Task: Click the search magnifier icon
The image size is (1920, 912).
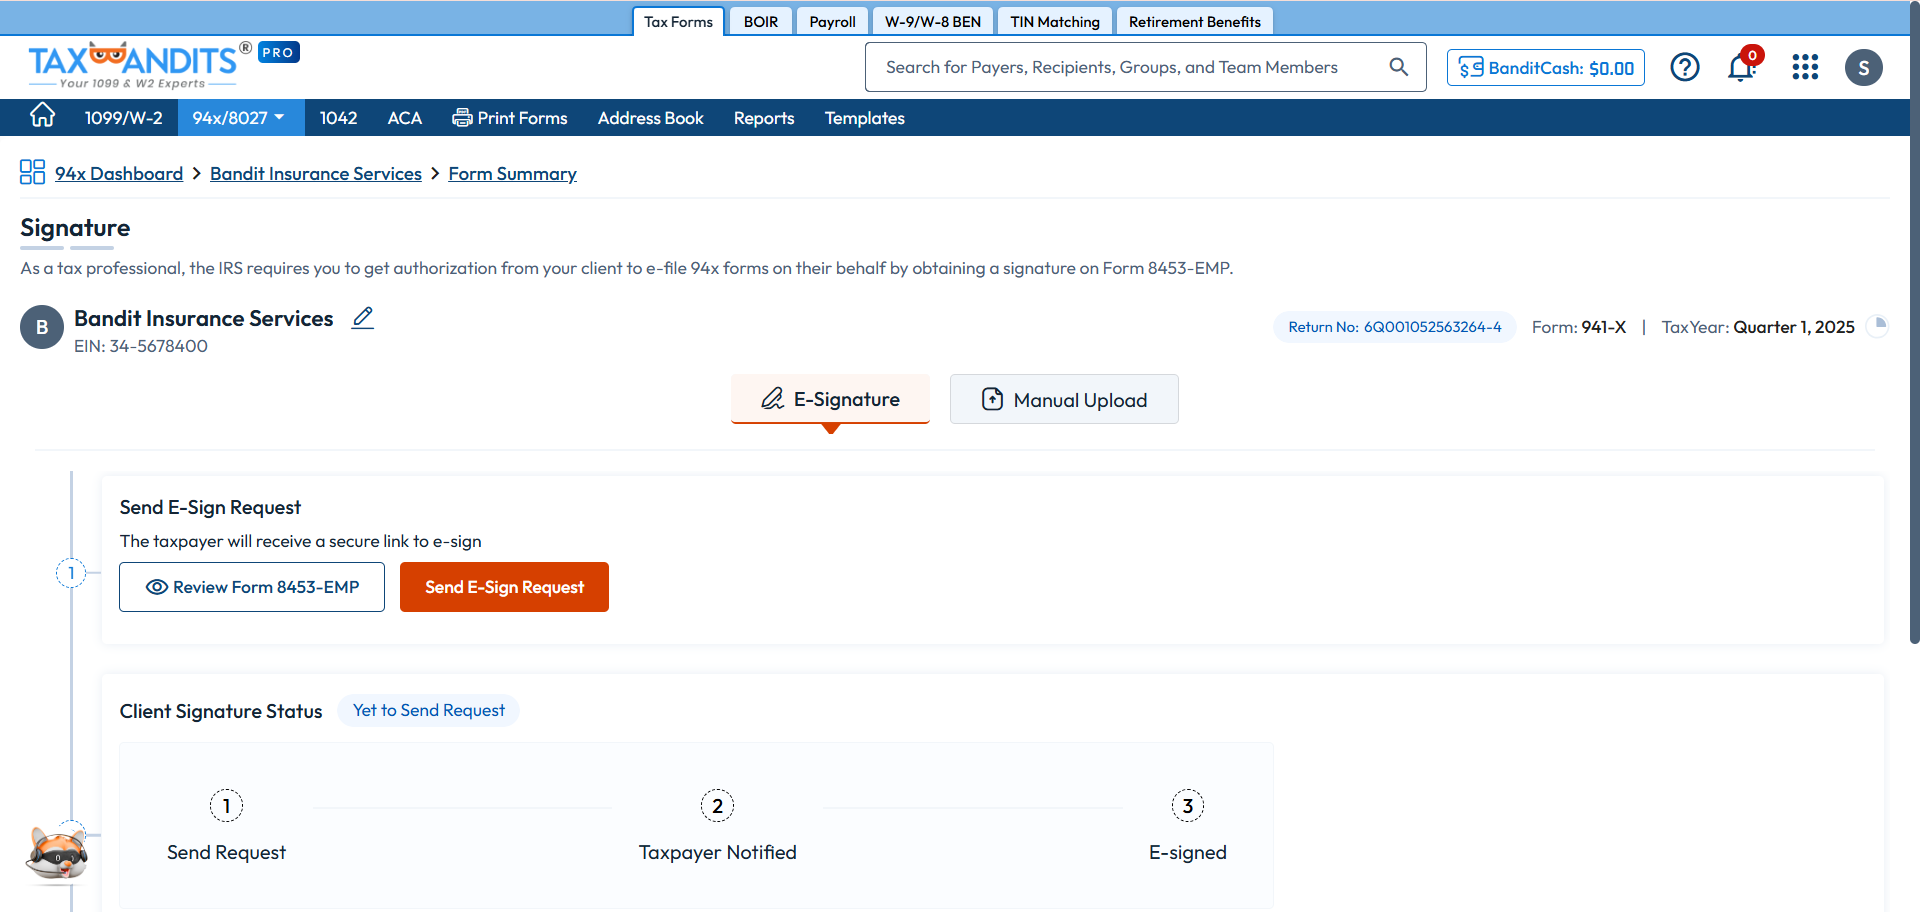Action: 1399,67
